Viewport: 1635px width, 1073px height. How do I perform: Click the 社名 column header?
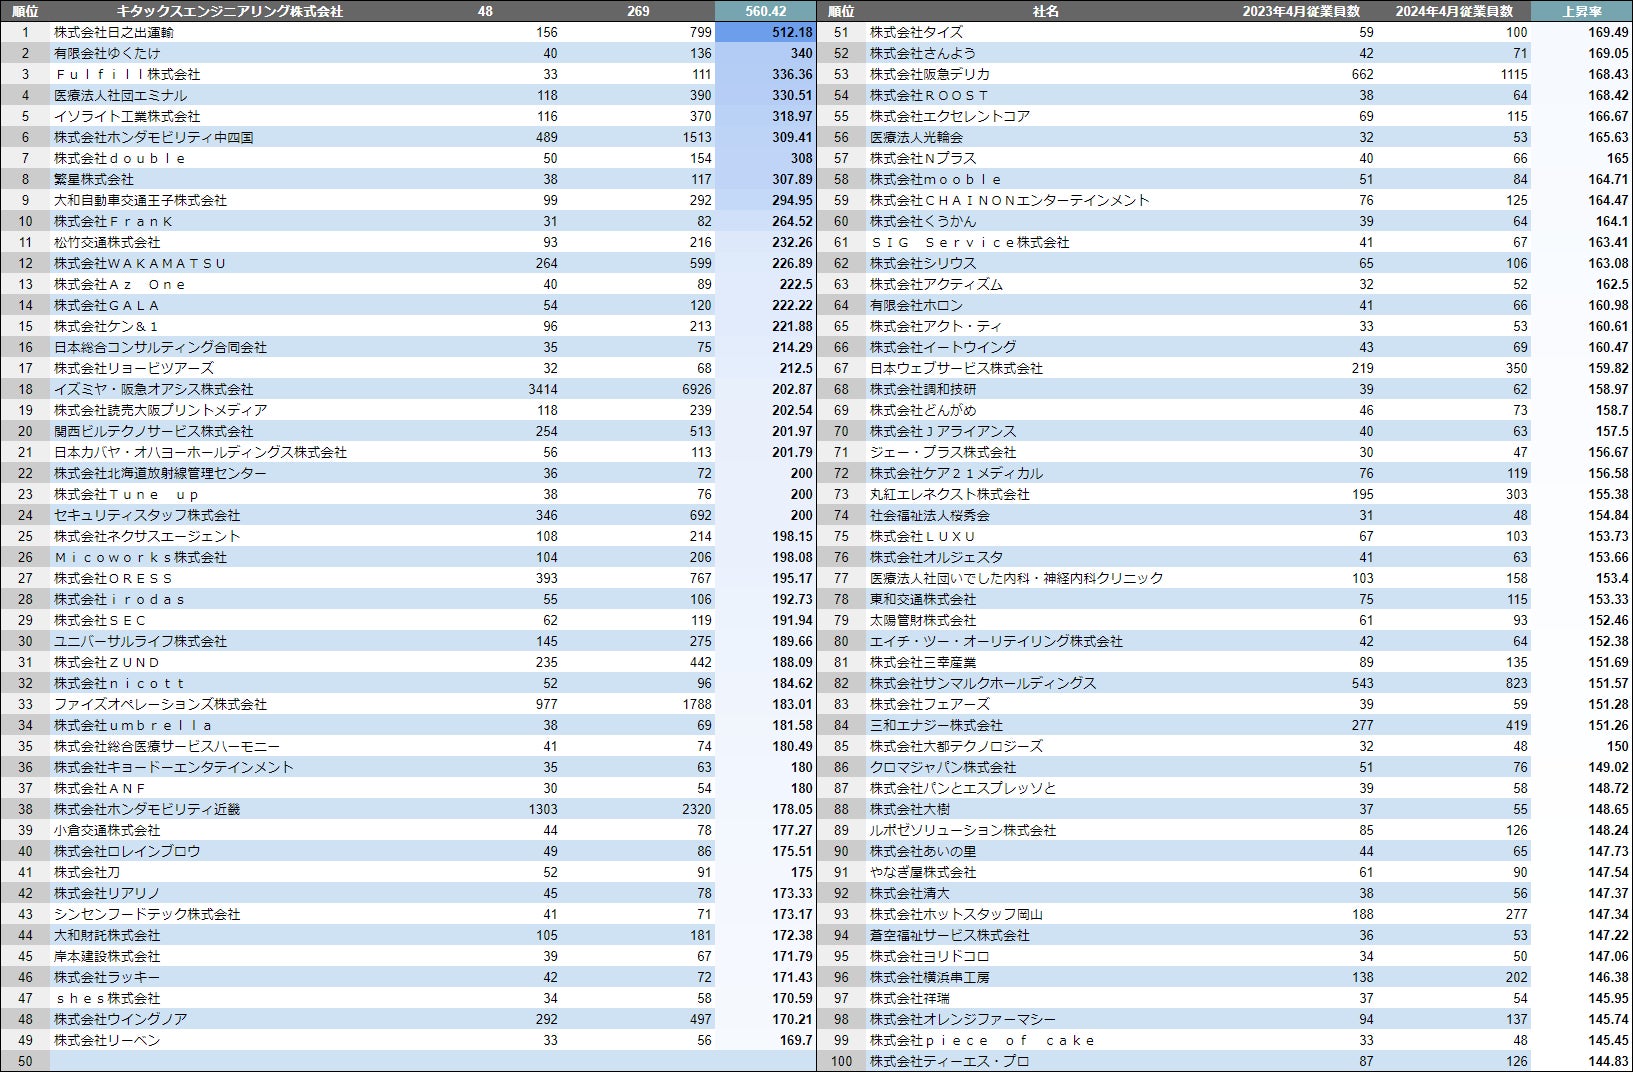click(x=1045, y=11)
